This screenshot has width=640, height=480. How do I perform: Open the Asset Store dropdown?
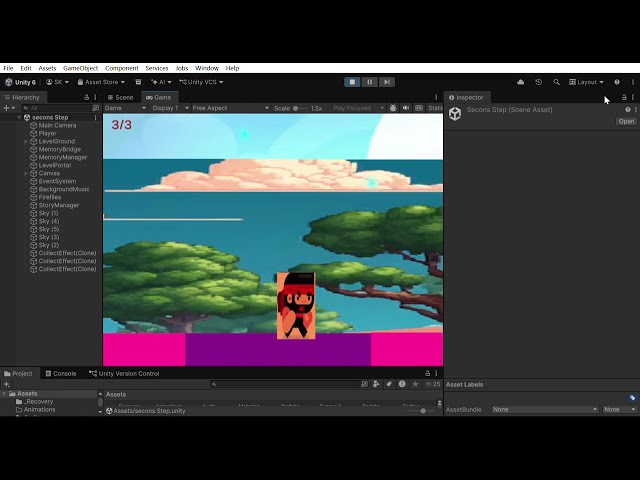pyautogui.click(x=101, y=82)
